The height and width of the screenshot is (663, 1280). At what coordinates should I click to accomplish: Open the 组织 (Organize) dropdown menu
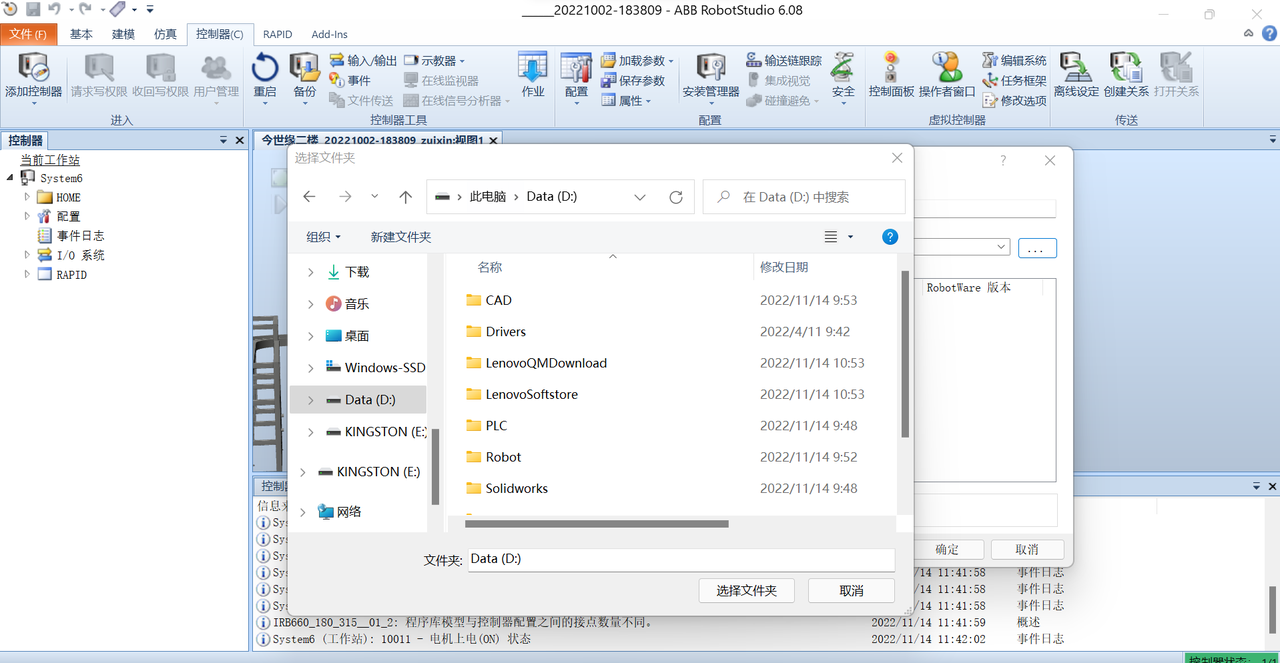click(323, 237)
